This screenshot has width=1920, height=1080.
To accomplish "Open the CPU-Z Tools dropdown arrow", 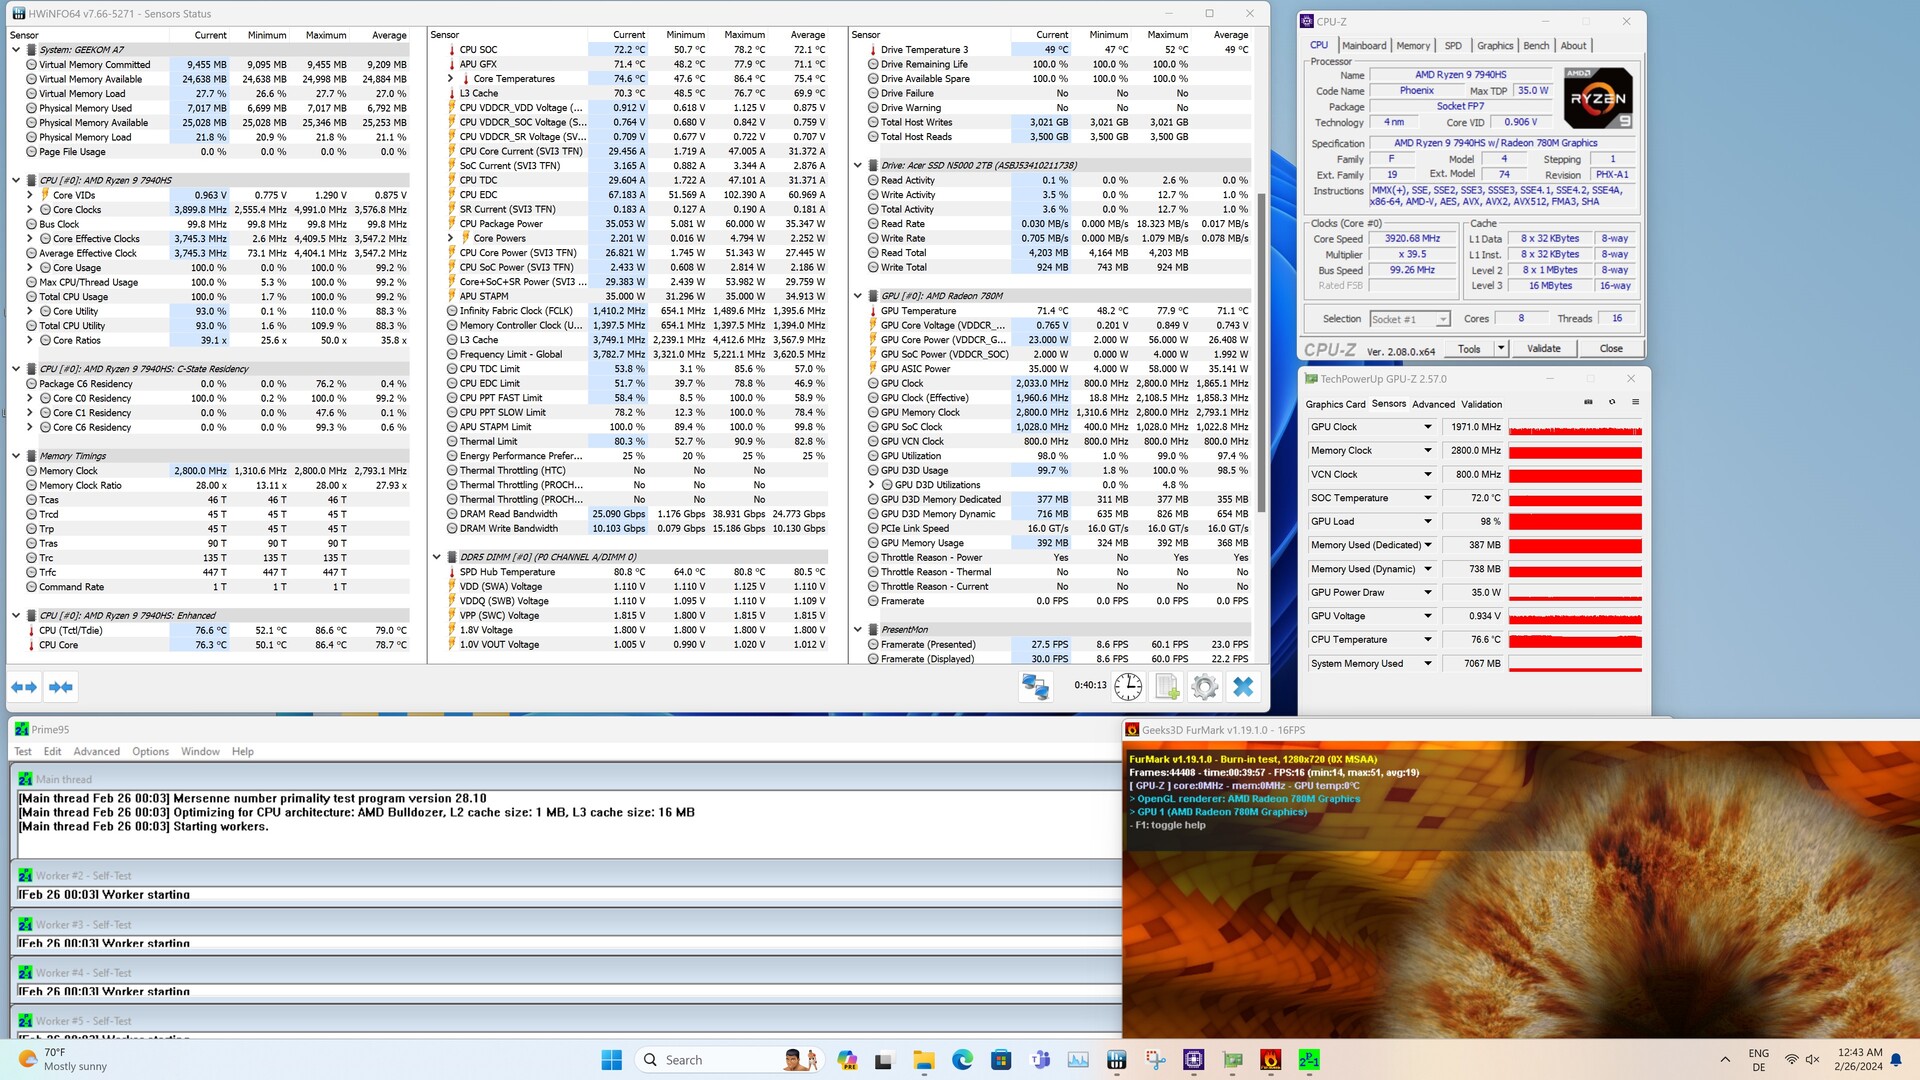I will click(1500, 348).
